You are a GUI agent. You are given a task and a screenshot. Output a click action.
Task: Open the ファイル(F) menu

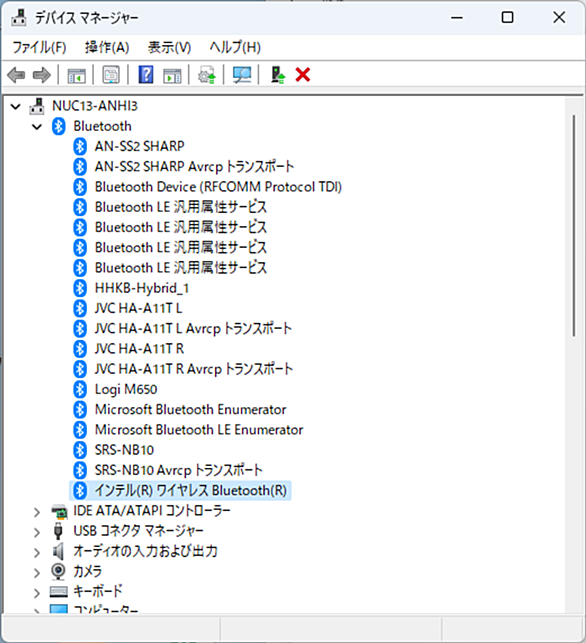(39, 48)
